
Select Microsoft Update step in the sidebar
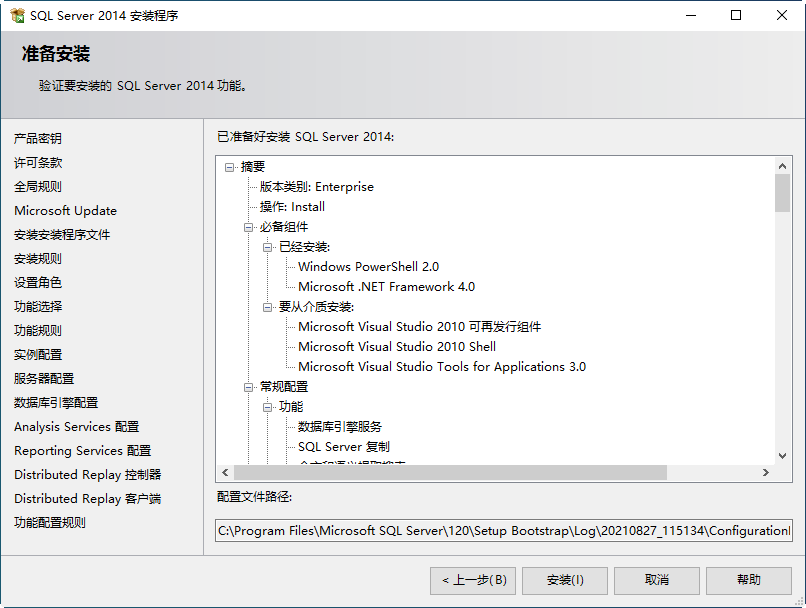[65, 211]
